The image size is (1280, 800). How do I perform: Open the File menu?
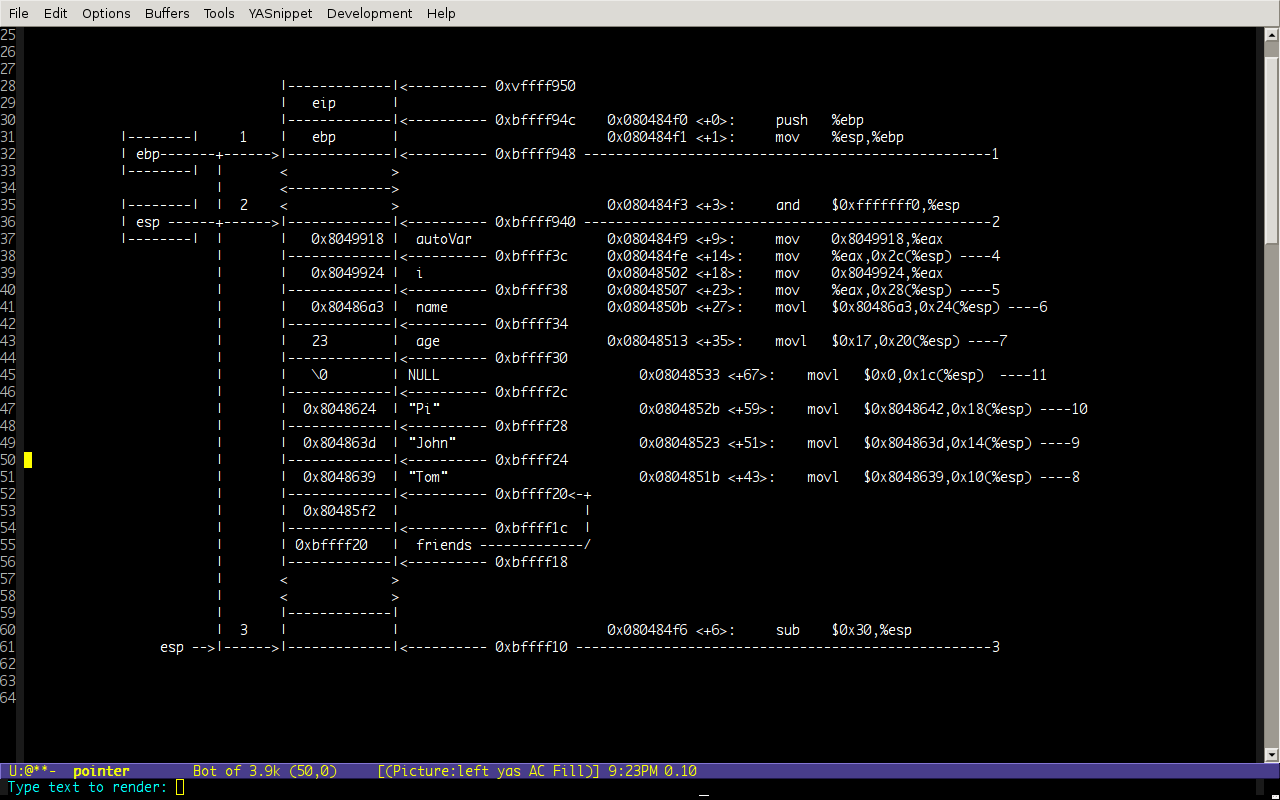point(18,13)
